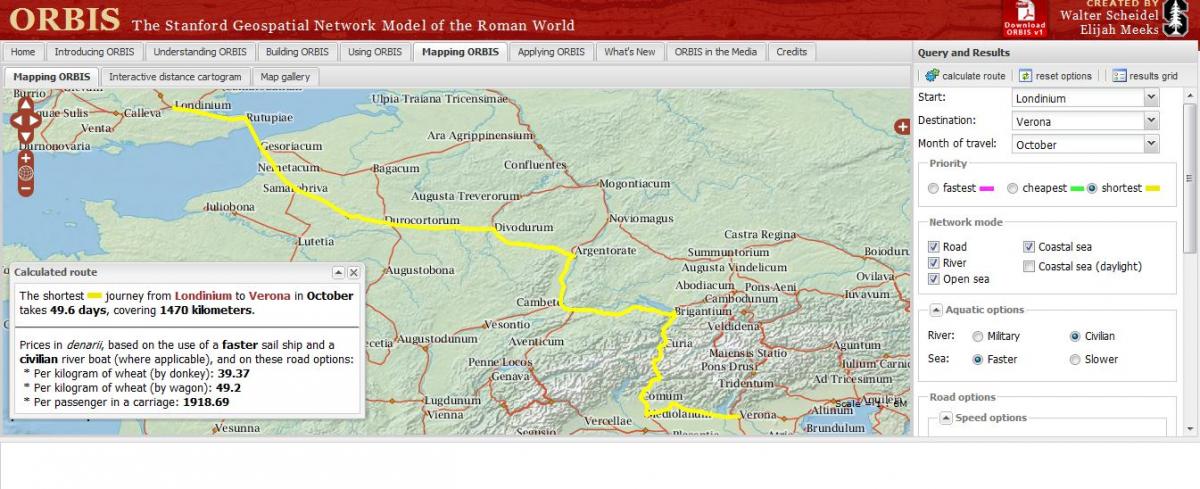Click Argentorate label on the map
This screenshot has height=489, width=1200.
[x=605, y=250]
